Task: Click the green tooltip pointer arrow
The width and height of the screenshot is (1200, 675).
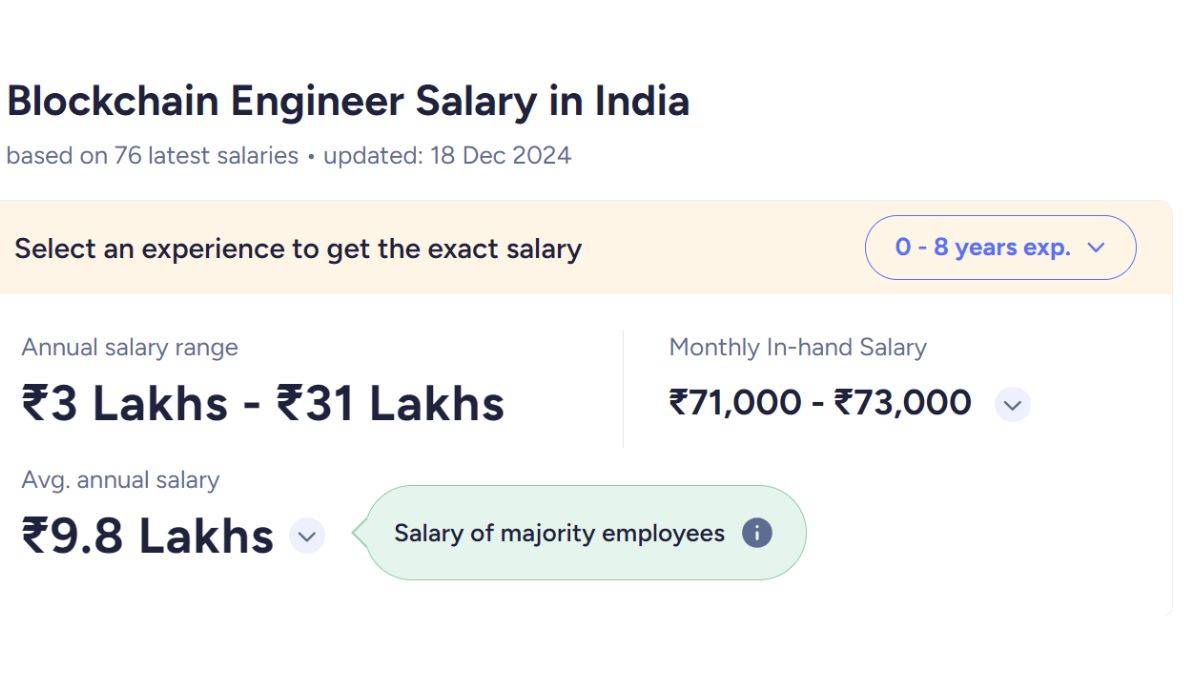Action: click(360, 533)
